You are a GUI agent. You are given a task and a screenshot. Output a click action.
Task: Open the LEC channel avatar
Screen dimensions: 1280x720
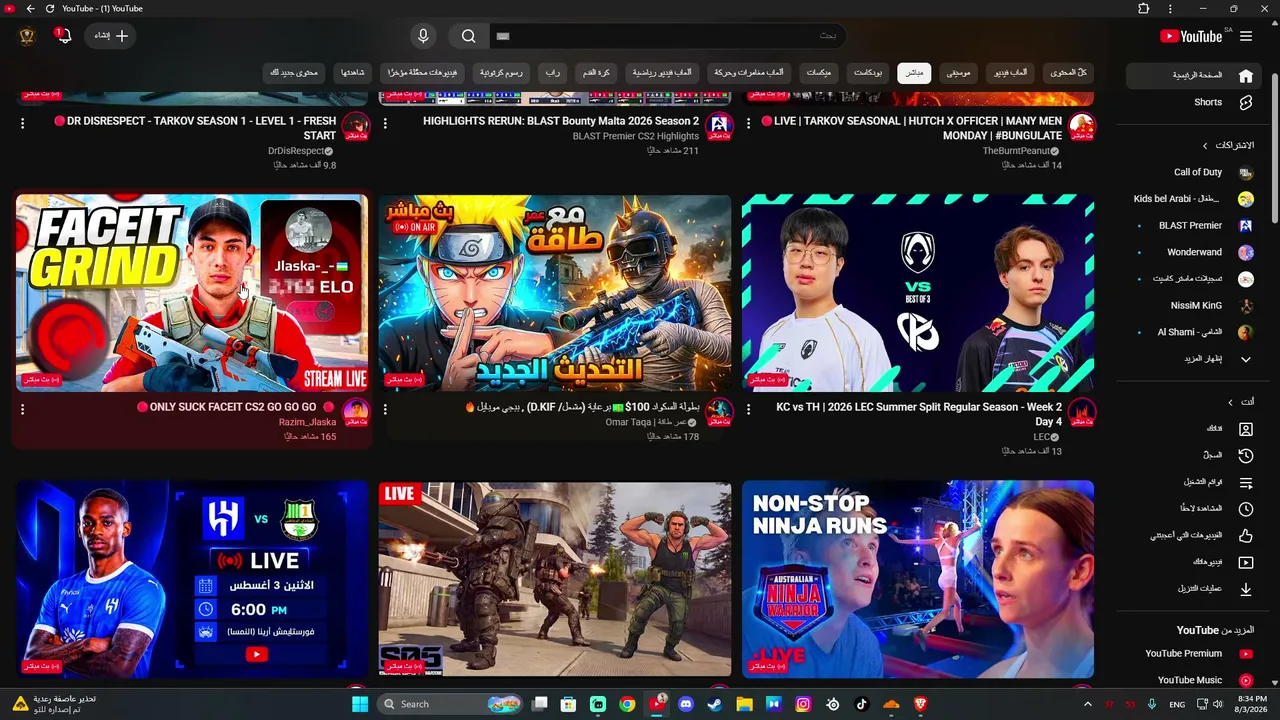pyautogui.click(x=1081, y=411)
